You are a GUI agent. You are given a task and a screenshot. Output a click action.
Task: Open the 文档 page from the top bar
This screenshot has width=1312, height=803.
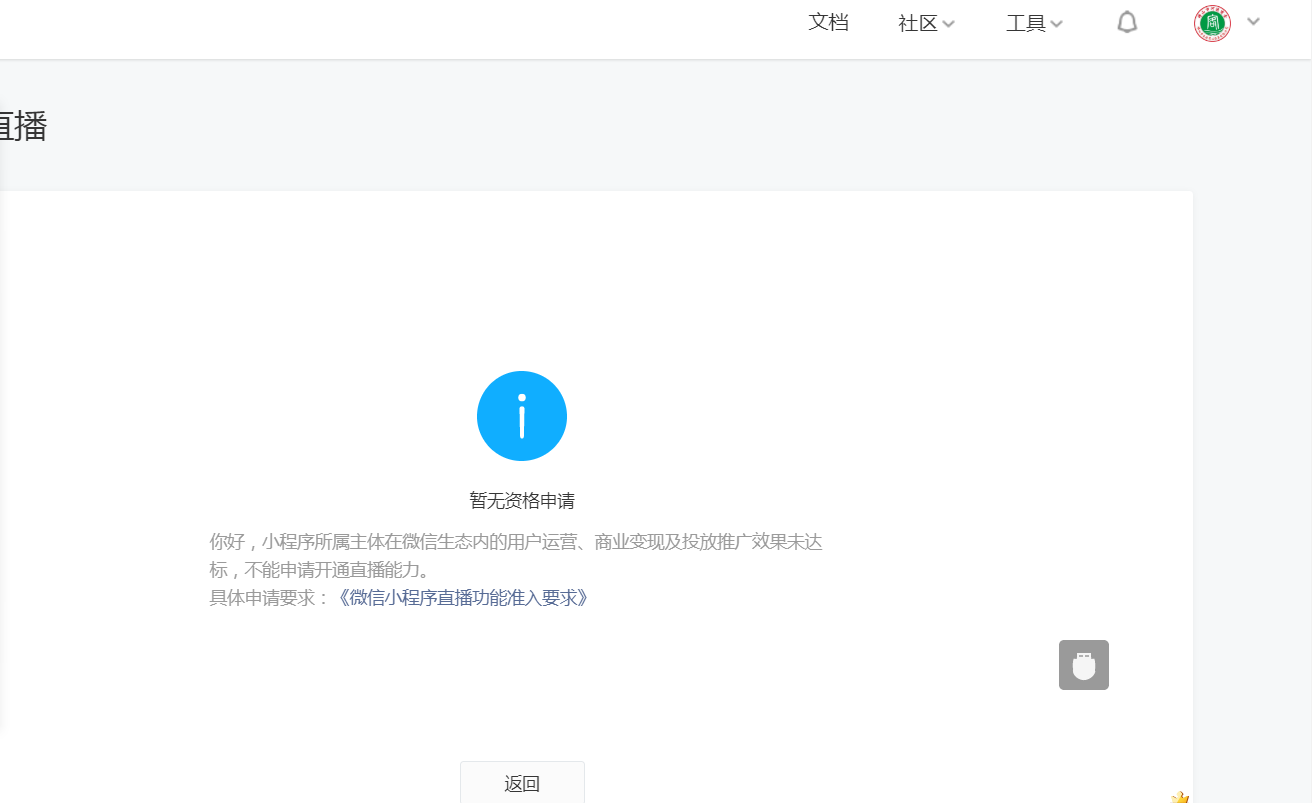coord(828,22)
